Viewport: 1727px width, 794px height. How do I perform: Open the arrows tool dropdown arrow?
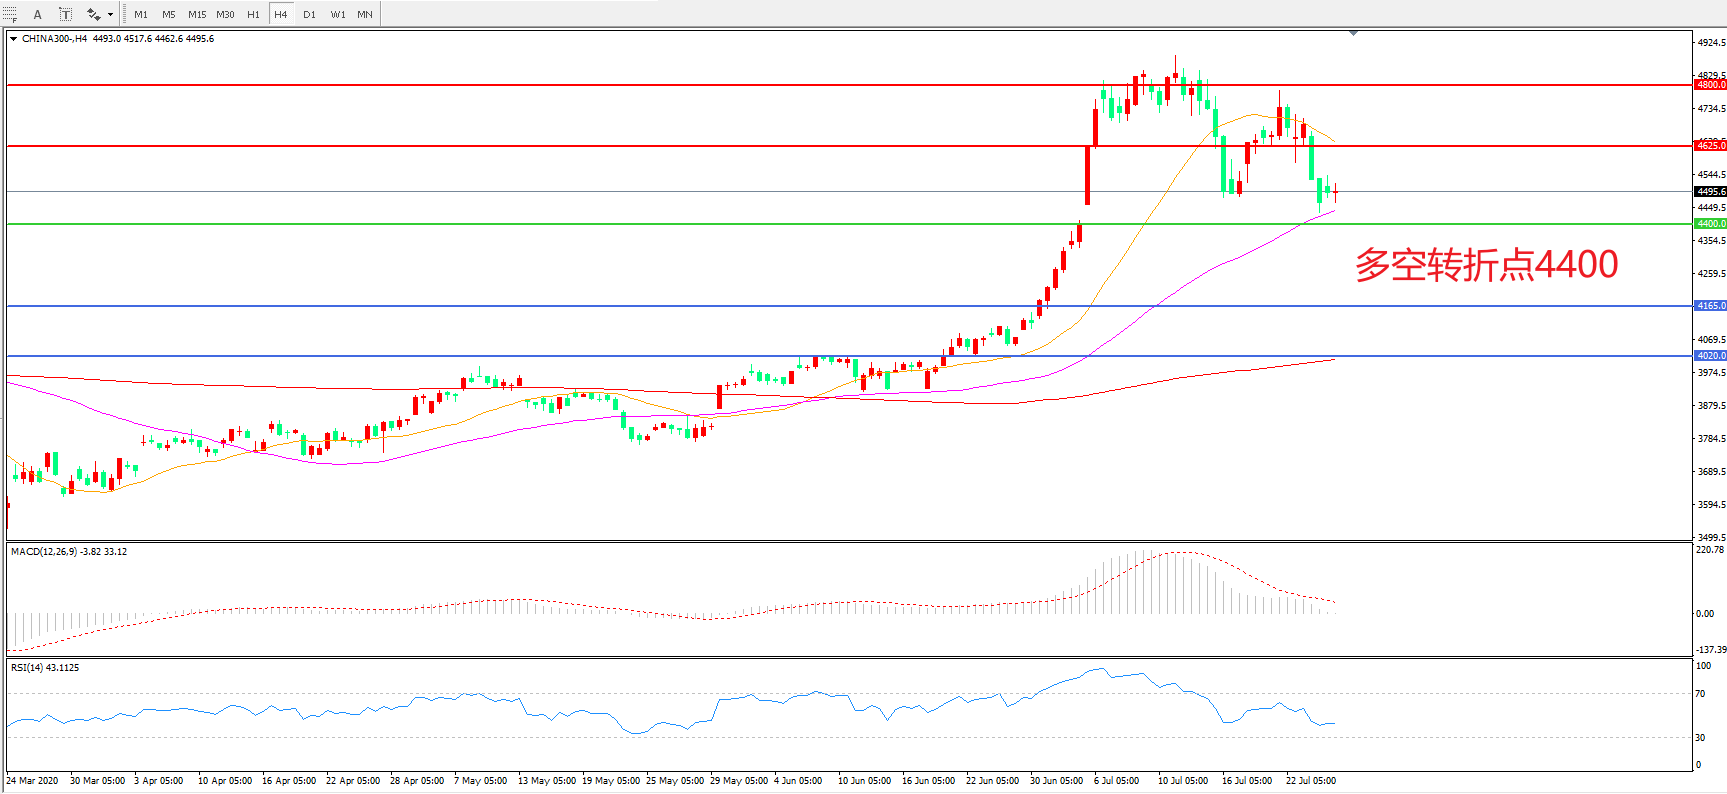pyautogui.click(x=110, y=14)
